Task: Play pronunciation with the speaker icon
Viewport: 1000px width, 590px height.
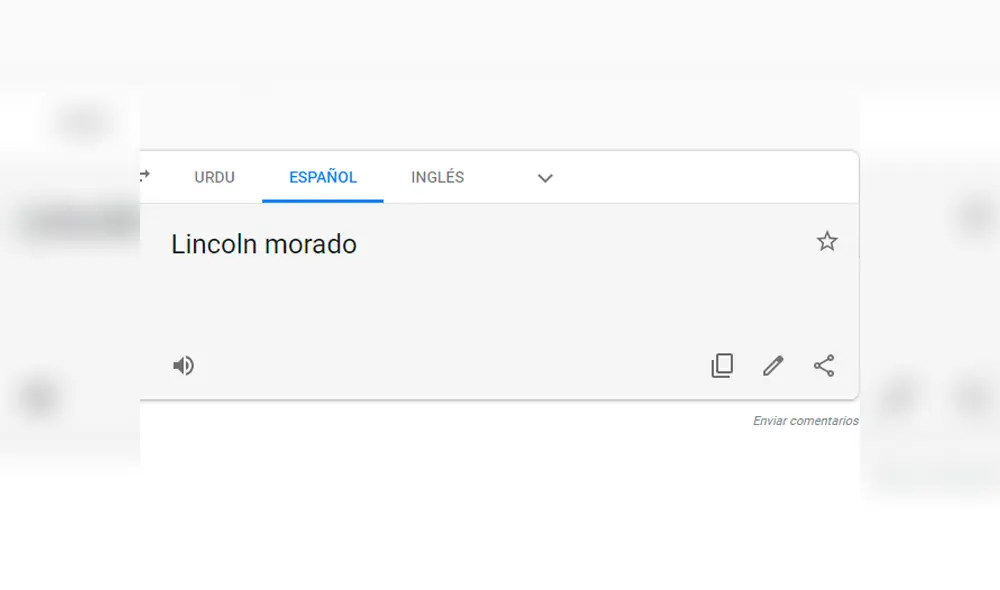Action: pyautogui.click(x=184, y=365)
